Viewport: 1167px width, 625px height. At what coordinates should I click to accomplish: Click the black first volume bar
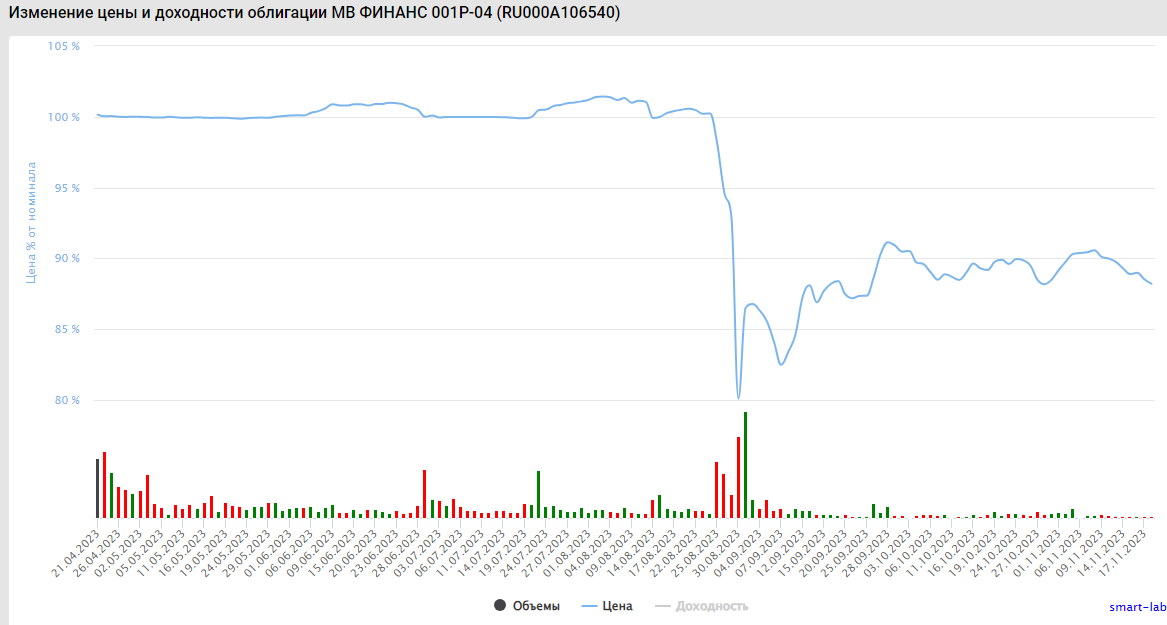coord(97,488)
